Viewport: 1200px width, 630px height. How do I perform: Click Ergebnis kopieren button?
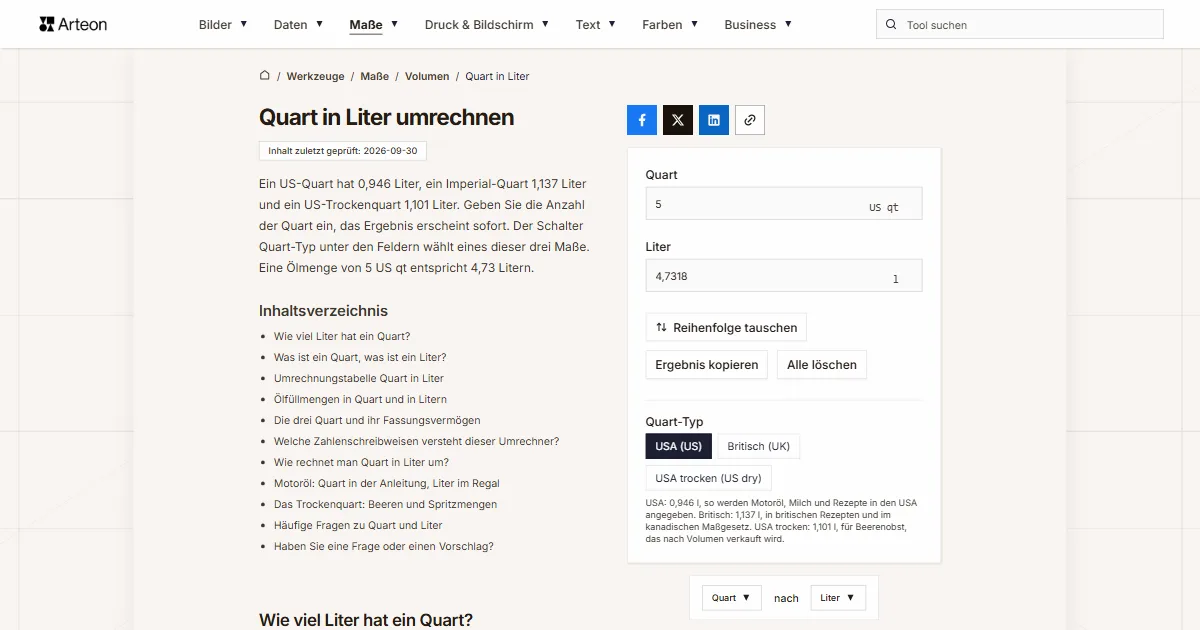tap(707, 365)
